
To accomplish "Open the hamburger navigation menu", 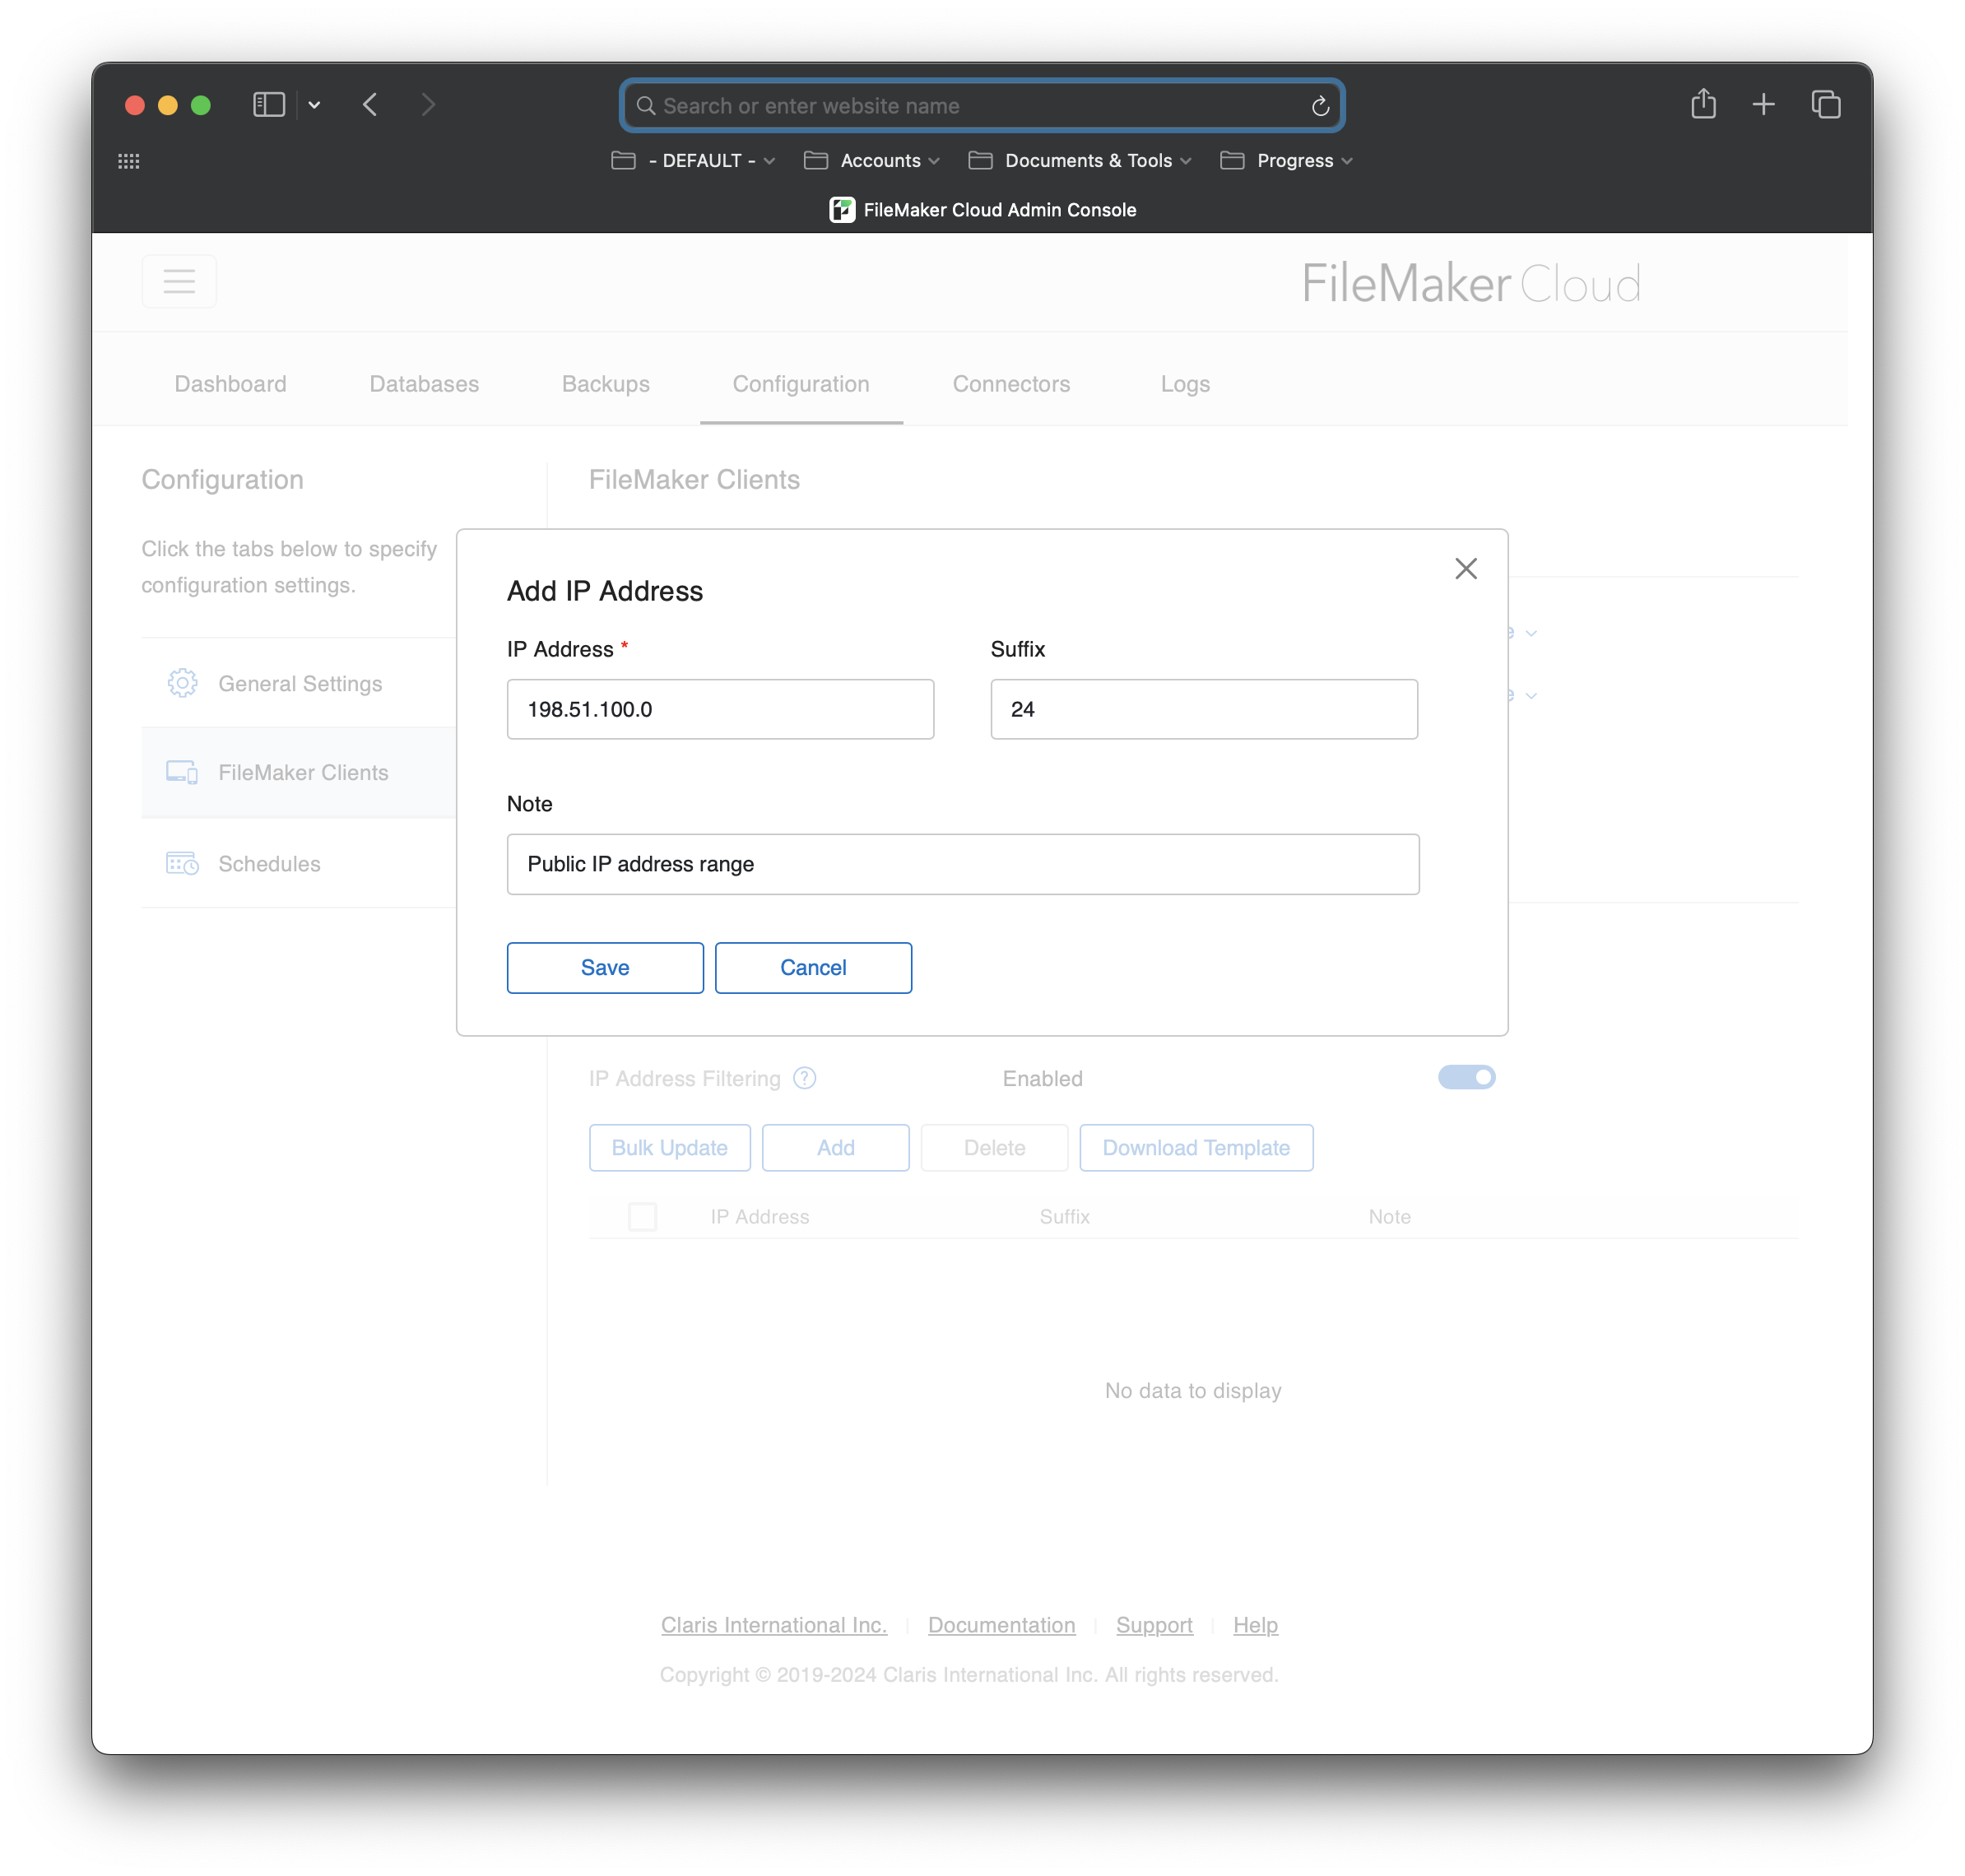I will (179, 281).
